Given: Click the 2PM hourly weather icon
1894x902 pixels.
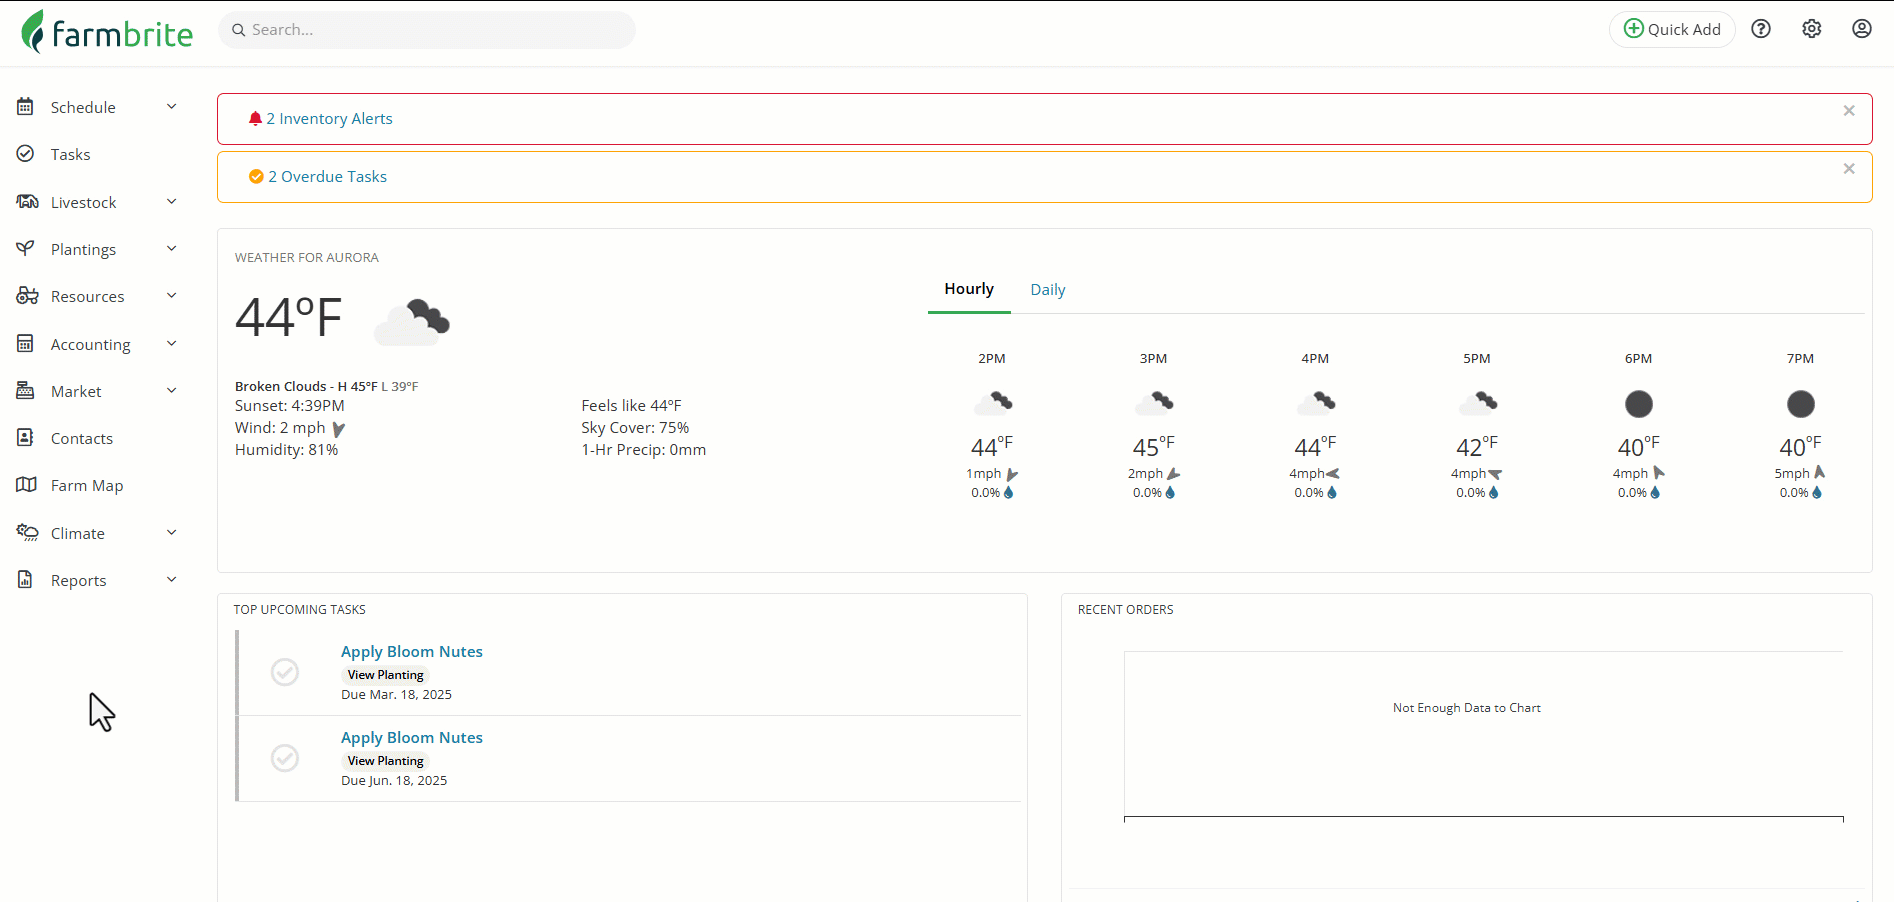Looking at the screenshot, I should pos(993,403).
